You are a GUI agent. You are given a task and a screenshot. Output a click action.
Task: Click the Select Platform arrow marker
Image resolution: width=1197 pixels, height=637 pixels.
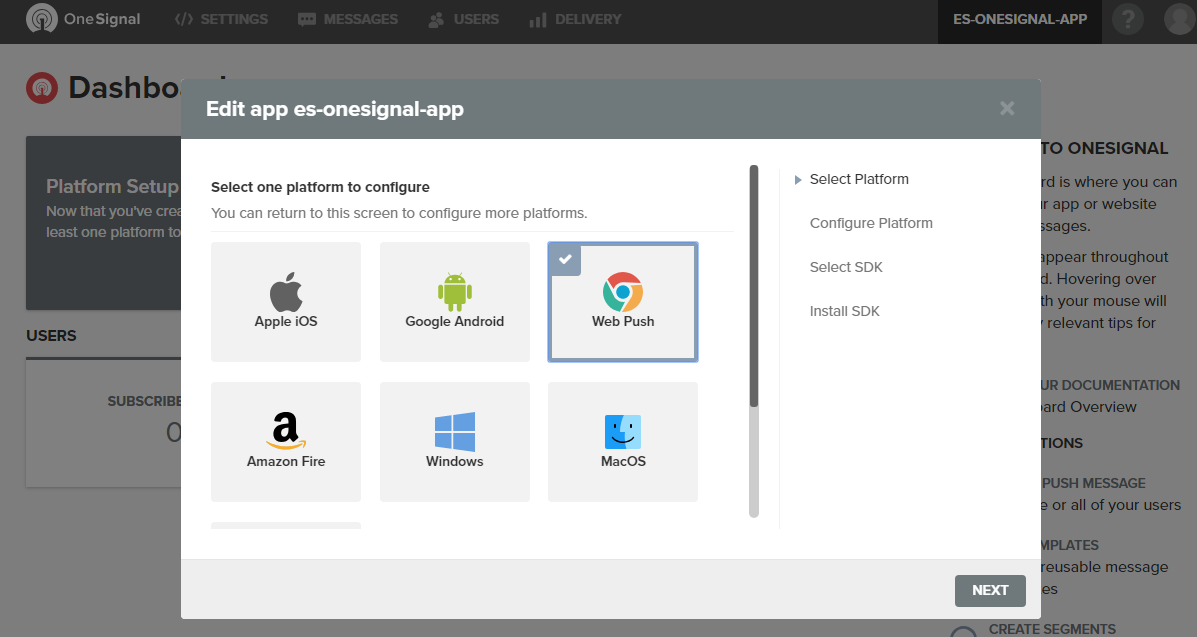pyautogui.click(x=798, y=180)
